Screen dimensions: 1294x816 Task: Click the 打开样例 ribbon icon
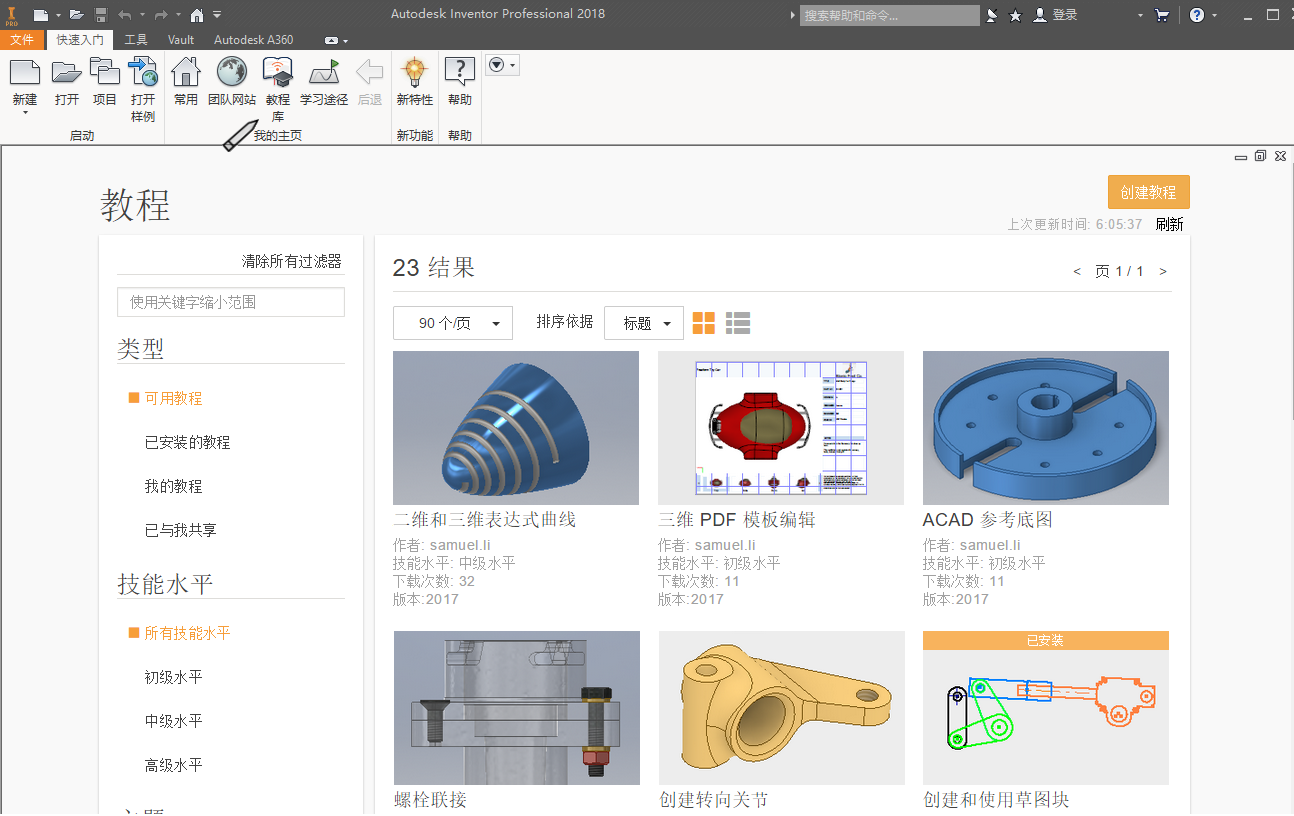click(x=143, y=72)
